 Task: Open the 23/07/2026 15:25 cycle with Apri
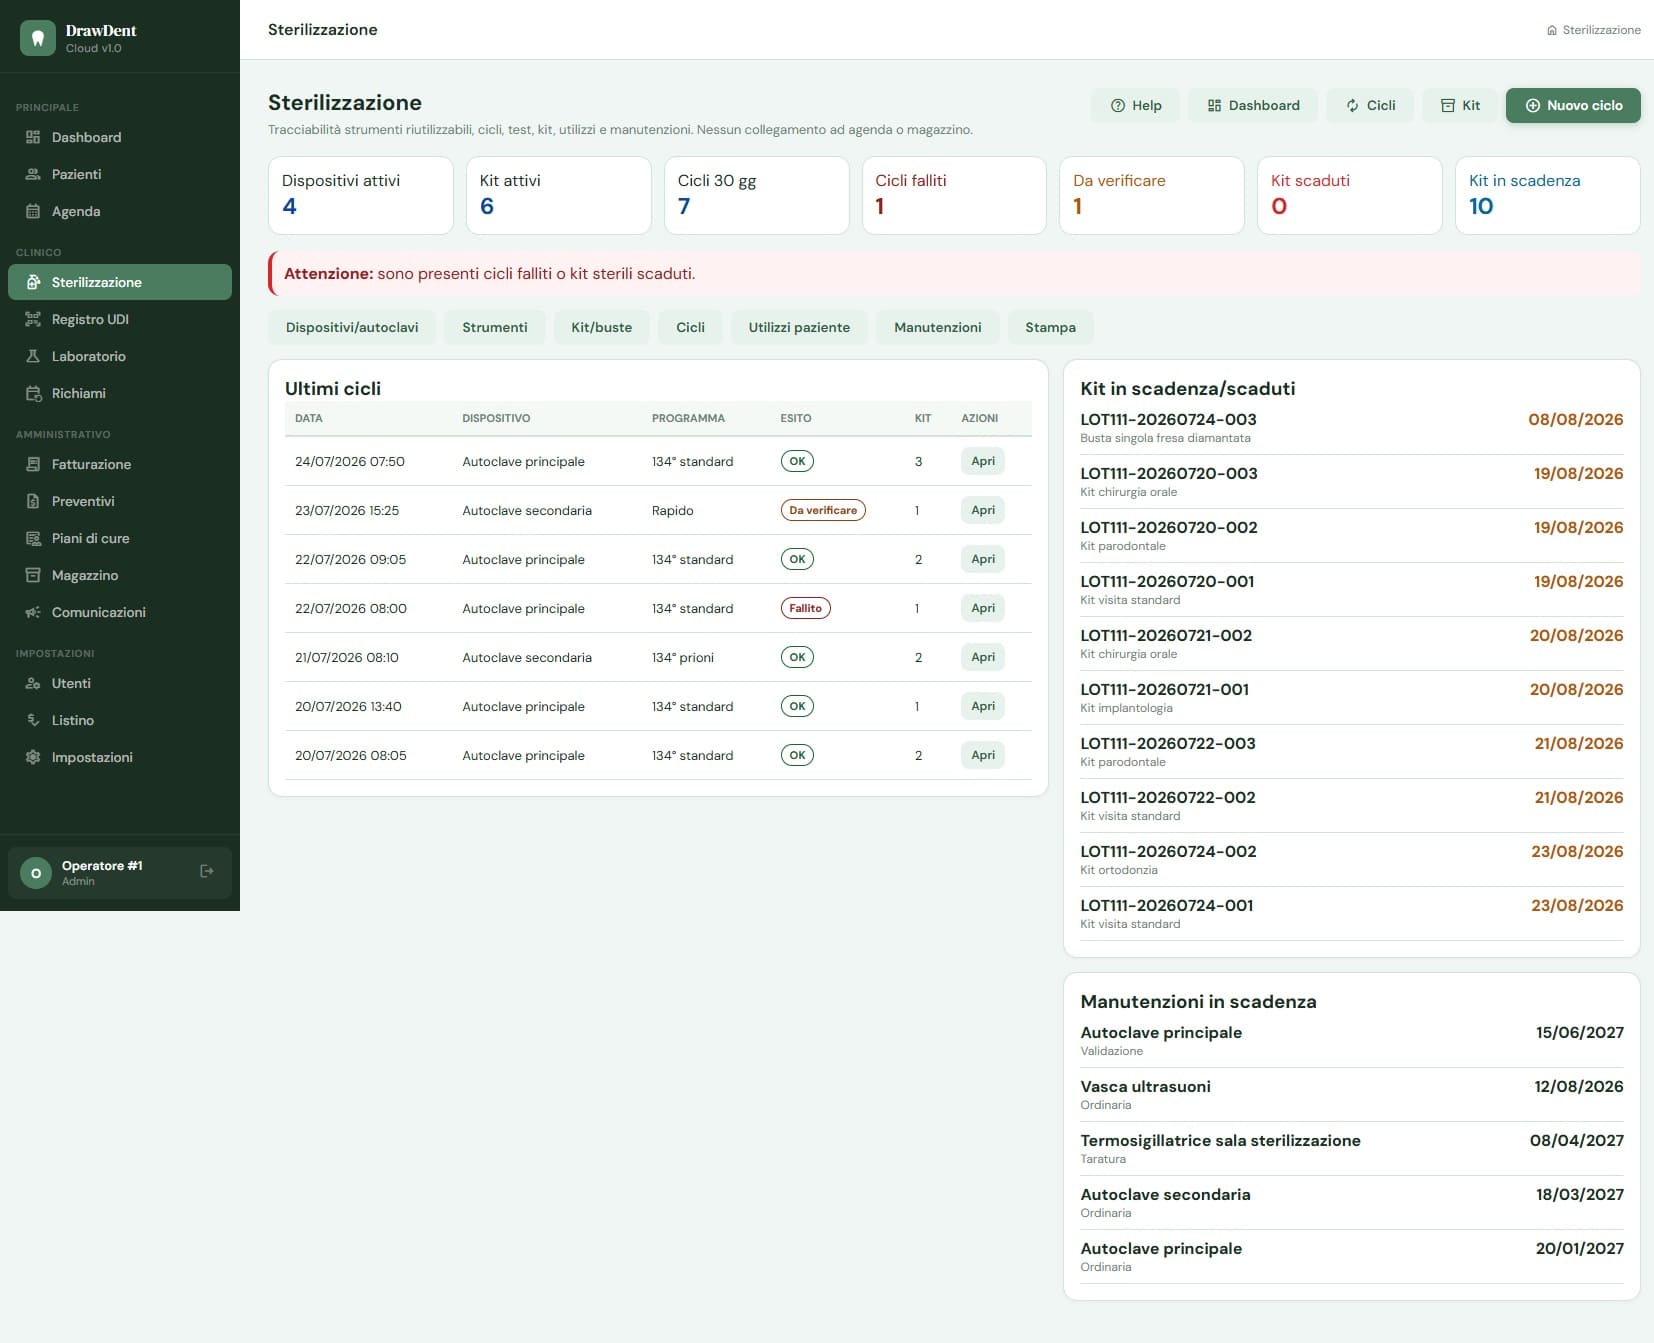[x=983, y=510]
